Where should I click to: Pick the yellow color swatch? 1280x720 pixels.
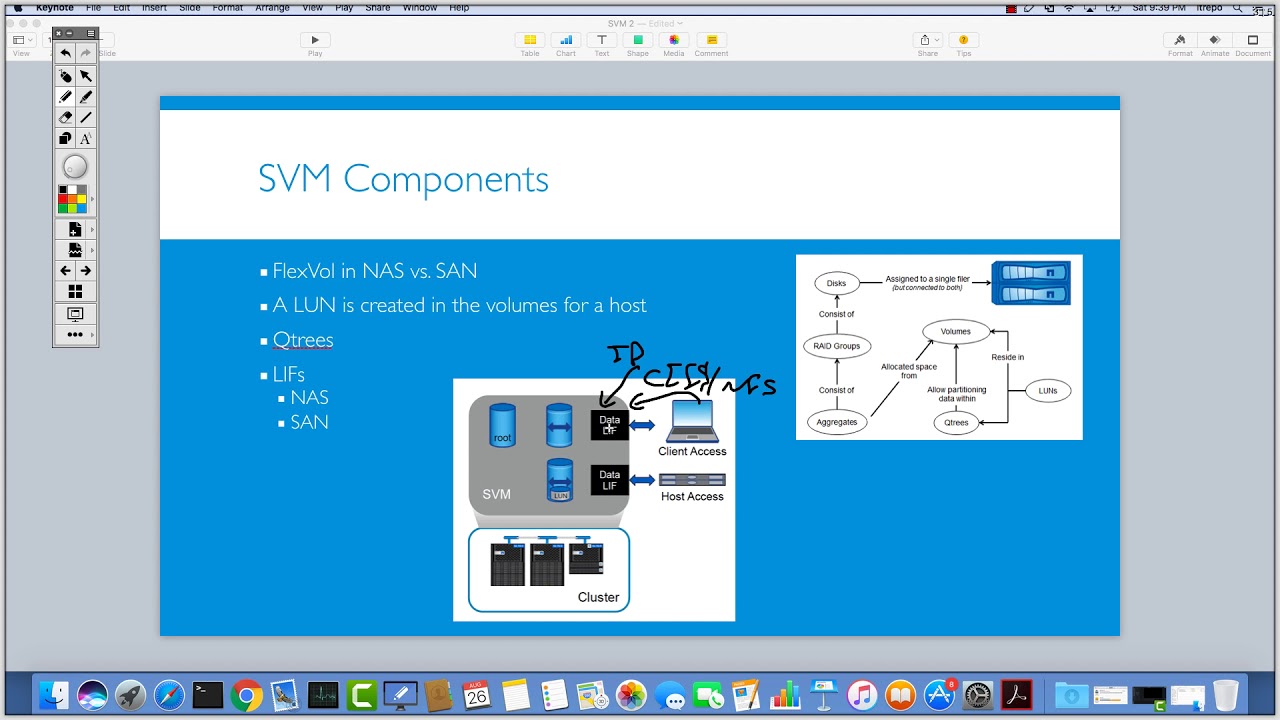click(x=82, y=199)
